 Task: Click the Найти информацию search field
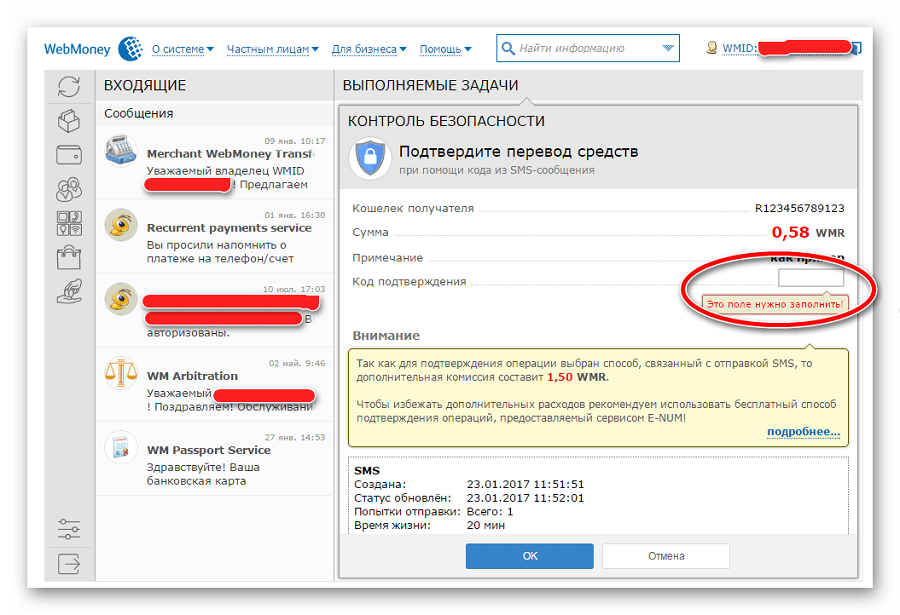click(x=588, y=48)
